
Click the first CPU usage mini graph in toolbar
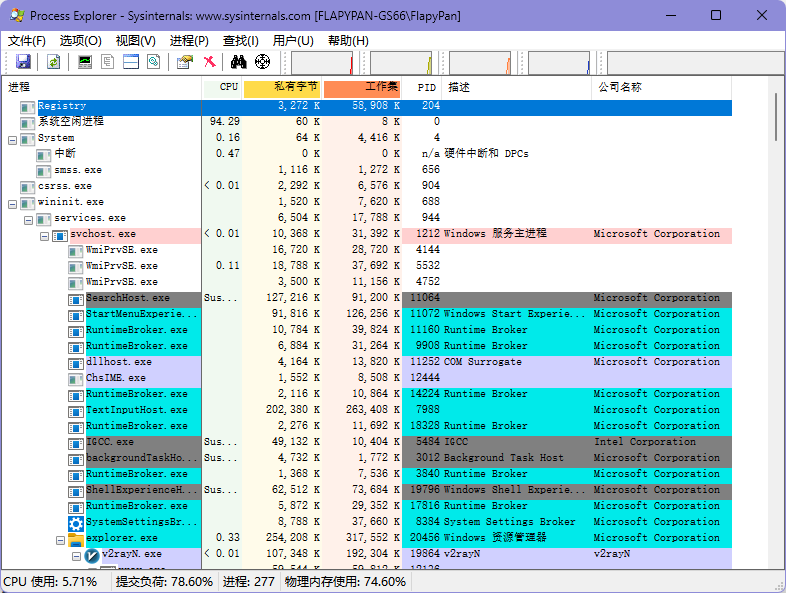click(x=320, y=63)
